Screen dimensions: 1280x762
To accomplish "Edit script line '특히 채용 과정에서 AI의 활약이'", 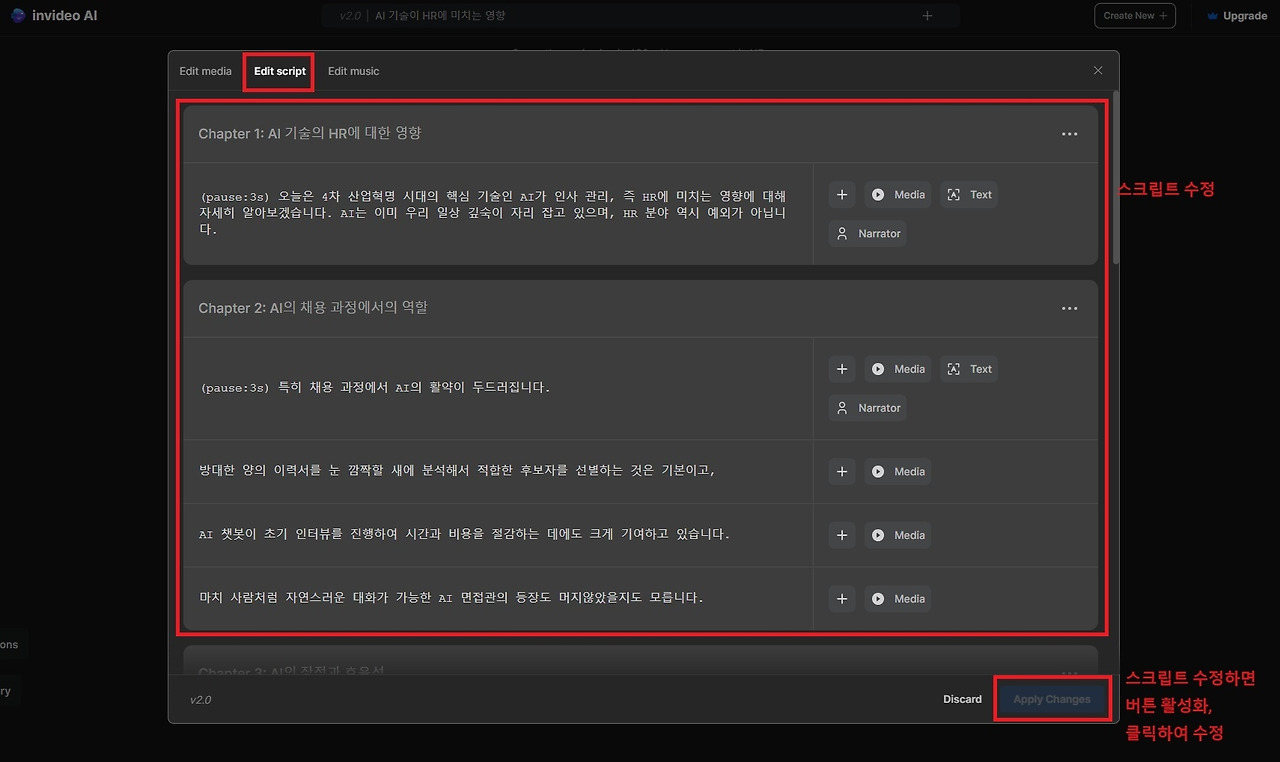I will click(x=375, y=387).
